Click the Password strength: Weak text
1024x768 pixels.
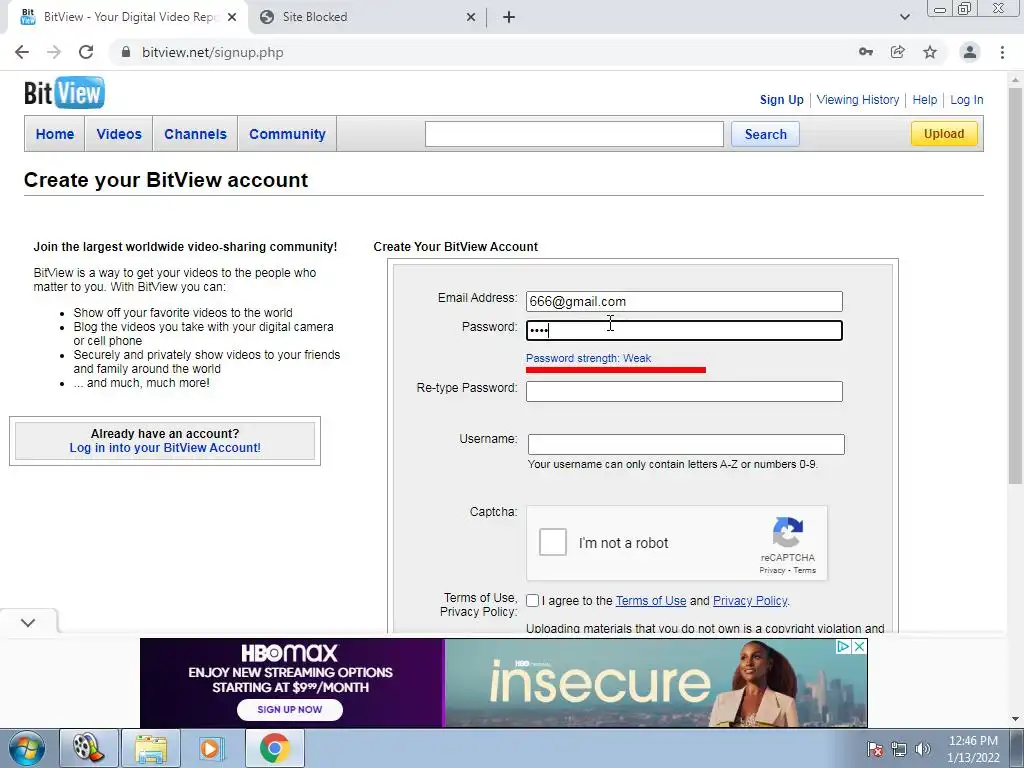[588, 358]
